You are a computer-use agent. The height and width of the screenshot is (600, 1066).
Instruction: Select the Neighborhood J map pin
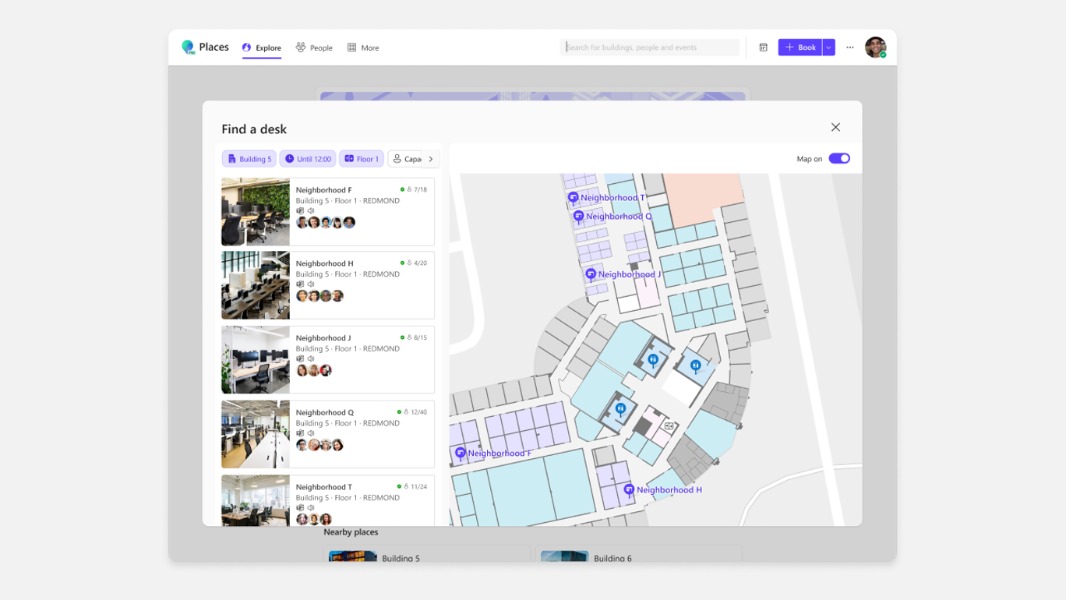[x=590, y=273]
